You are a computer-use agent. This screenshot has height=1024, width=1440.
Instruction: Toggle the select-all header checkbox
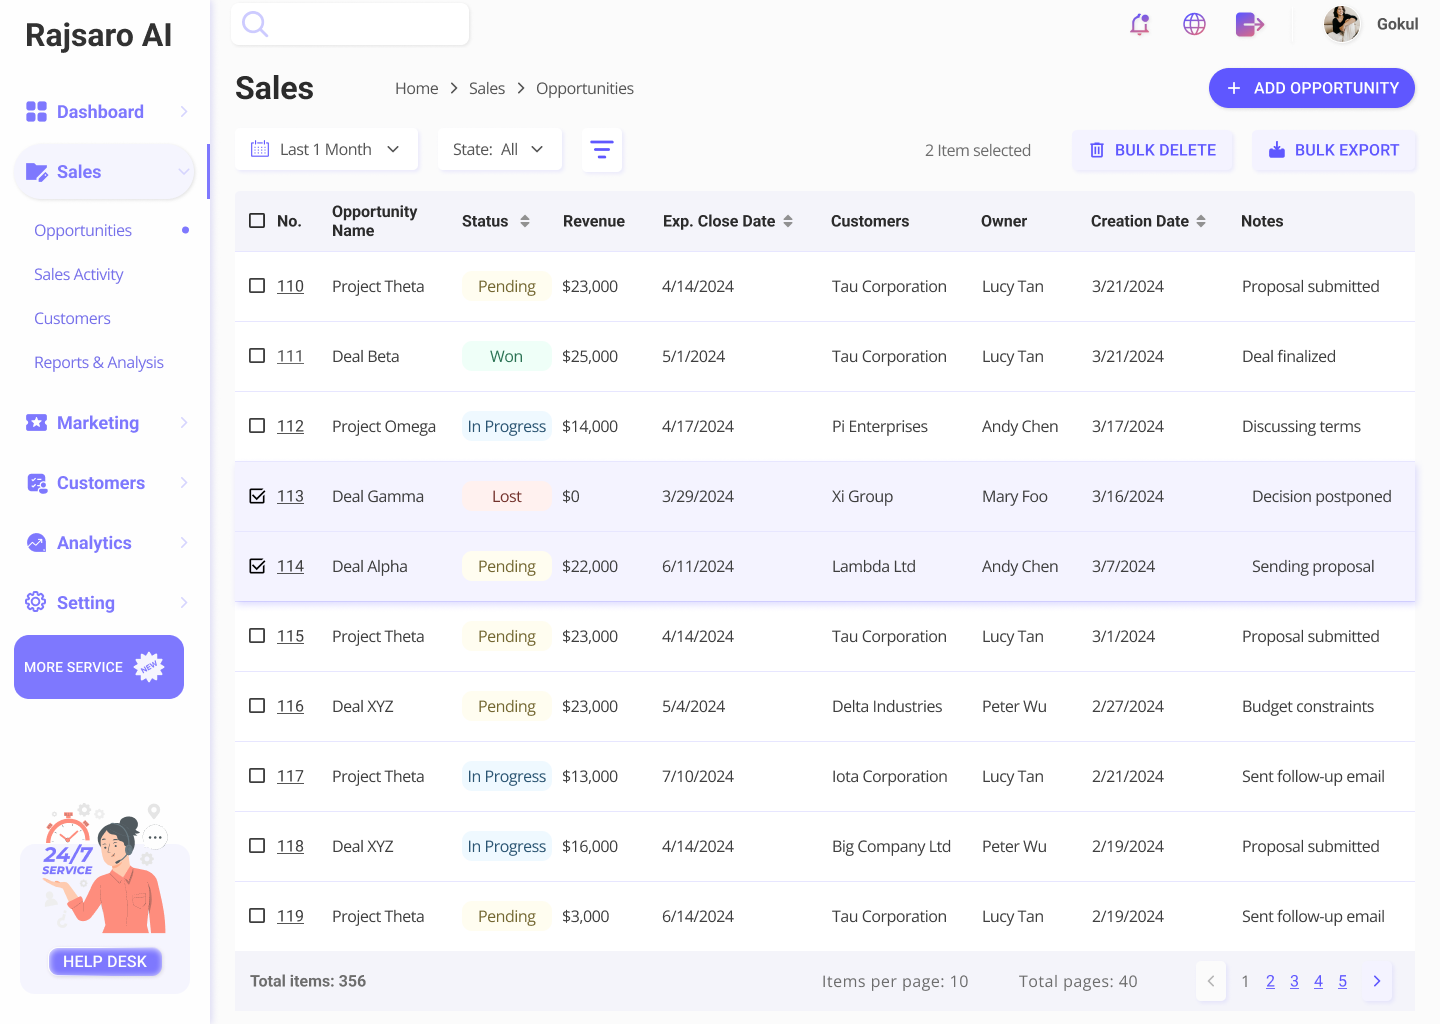coord(257,221)
